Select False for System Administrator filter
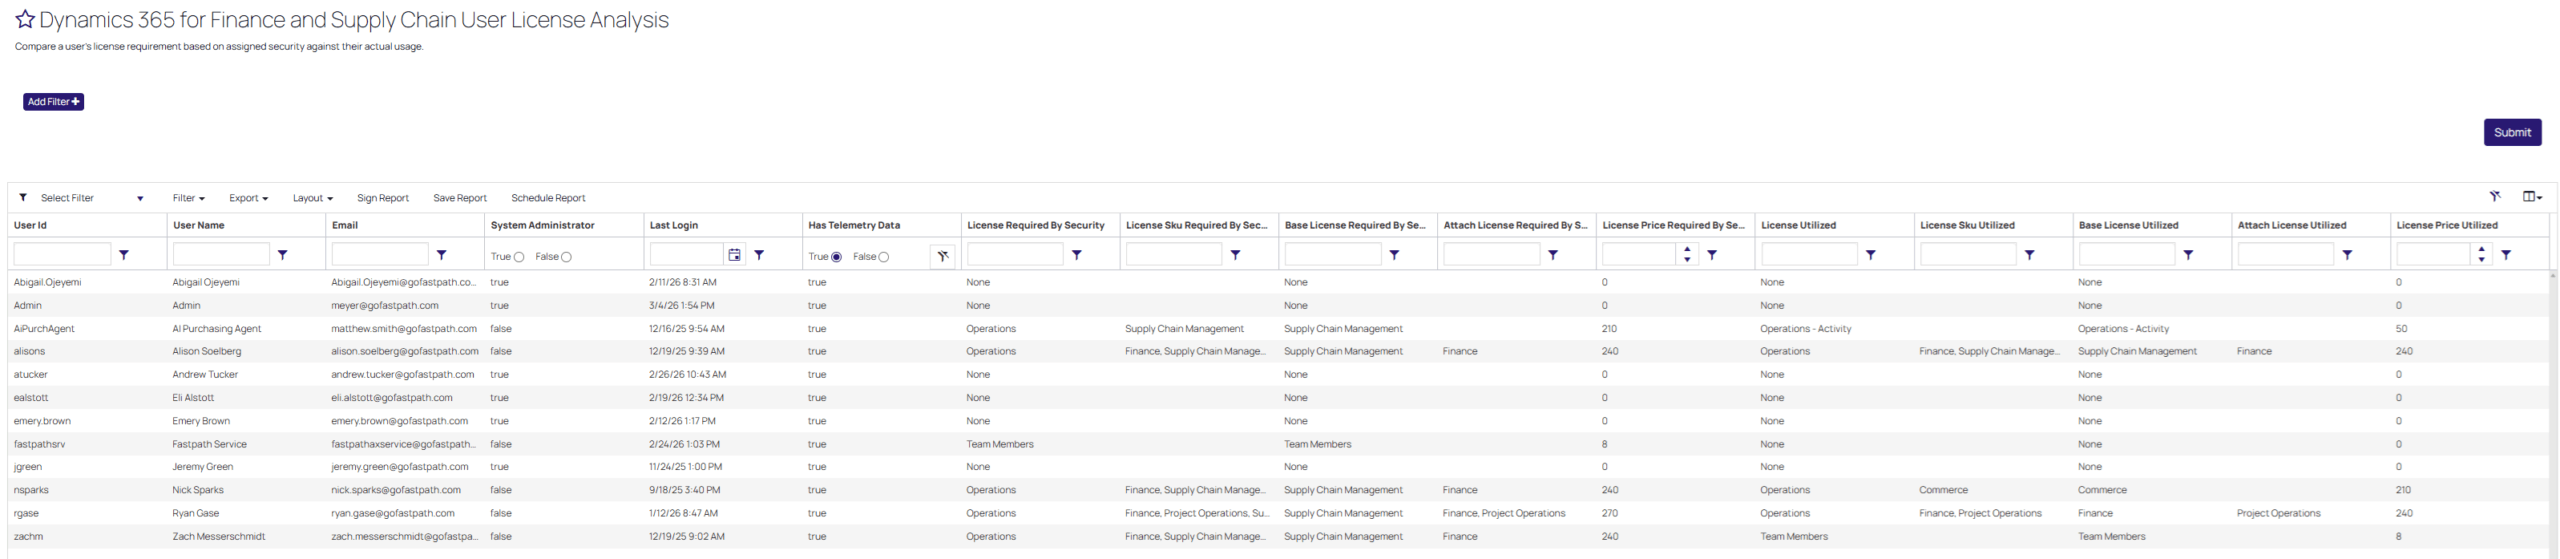The image size is (2560, 559). [566, 257]
